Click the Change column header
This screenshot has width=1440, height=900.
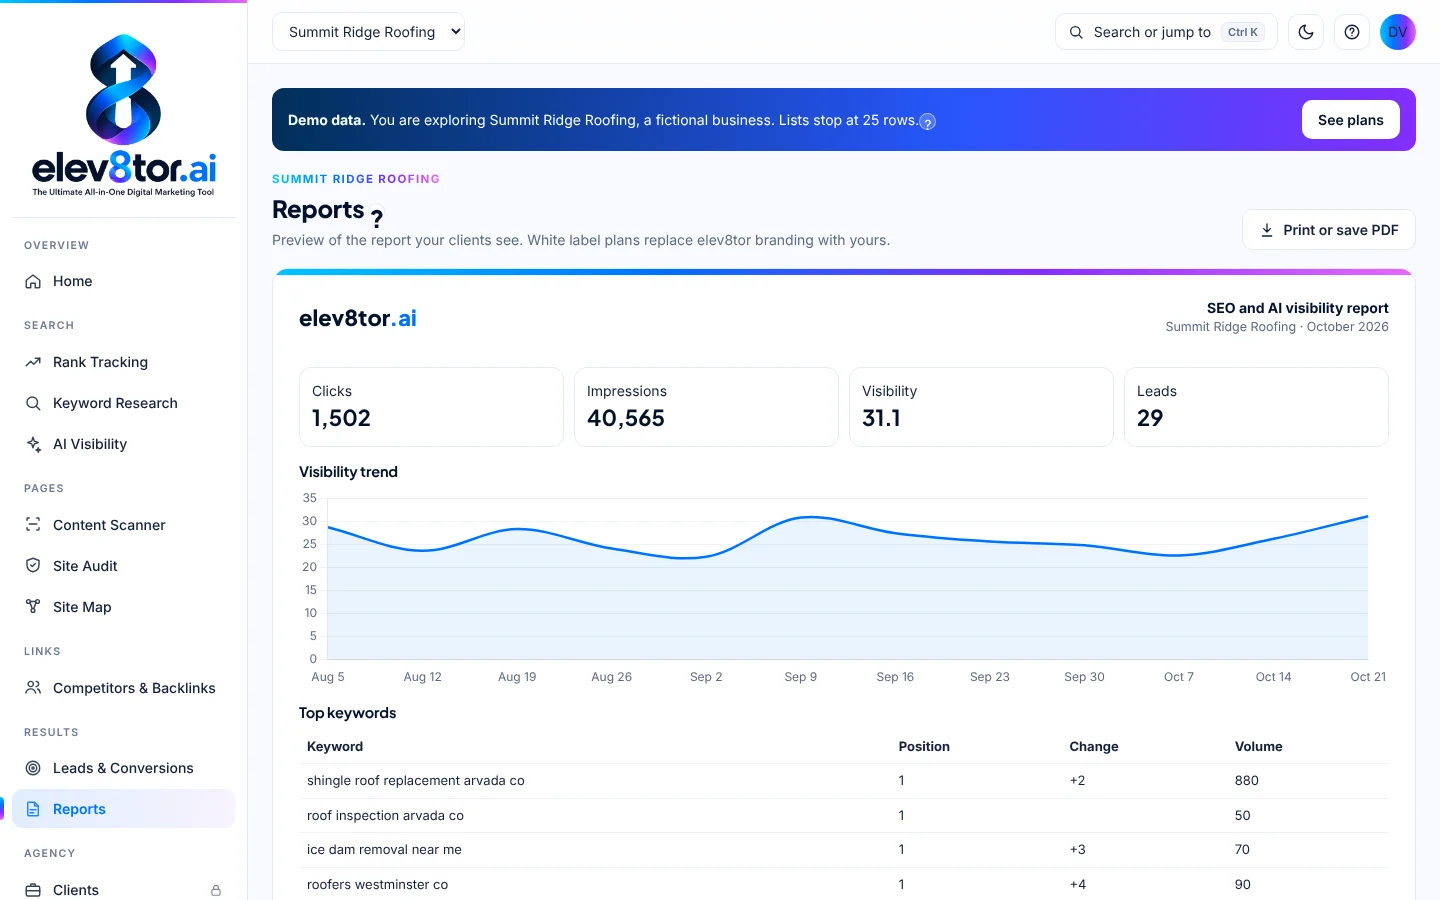(1094, 747)
